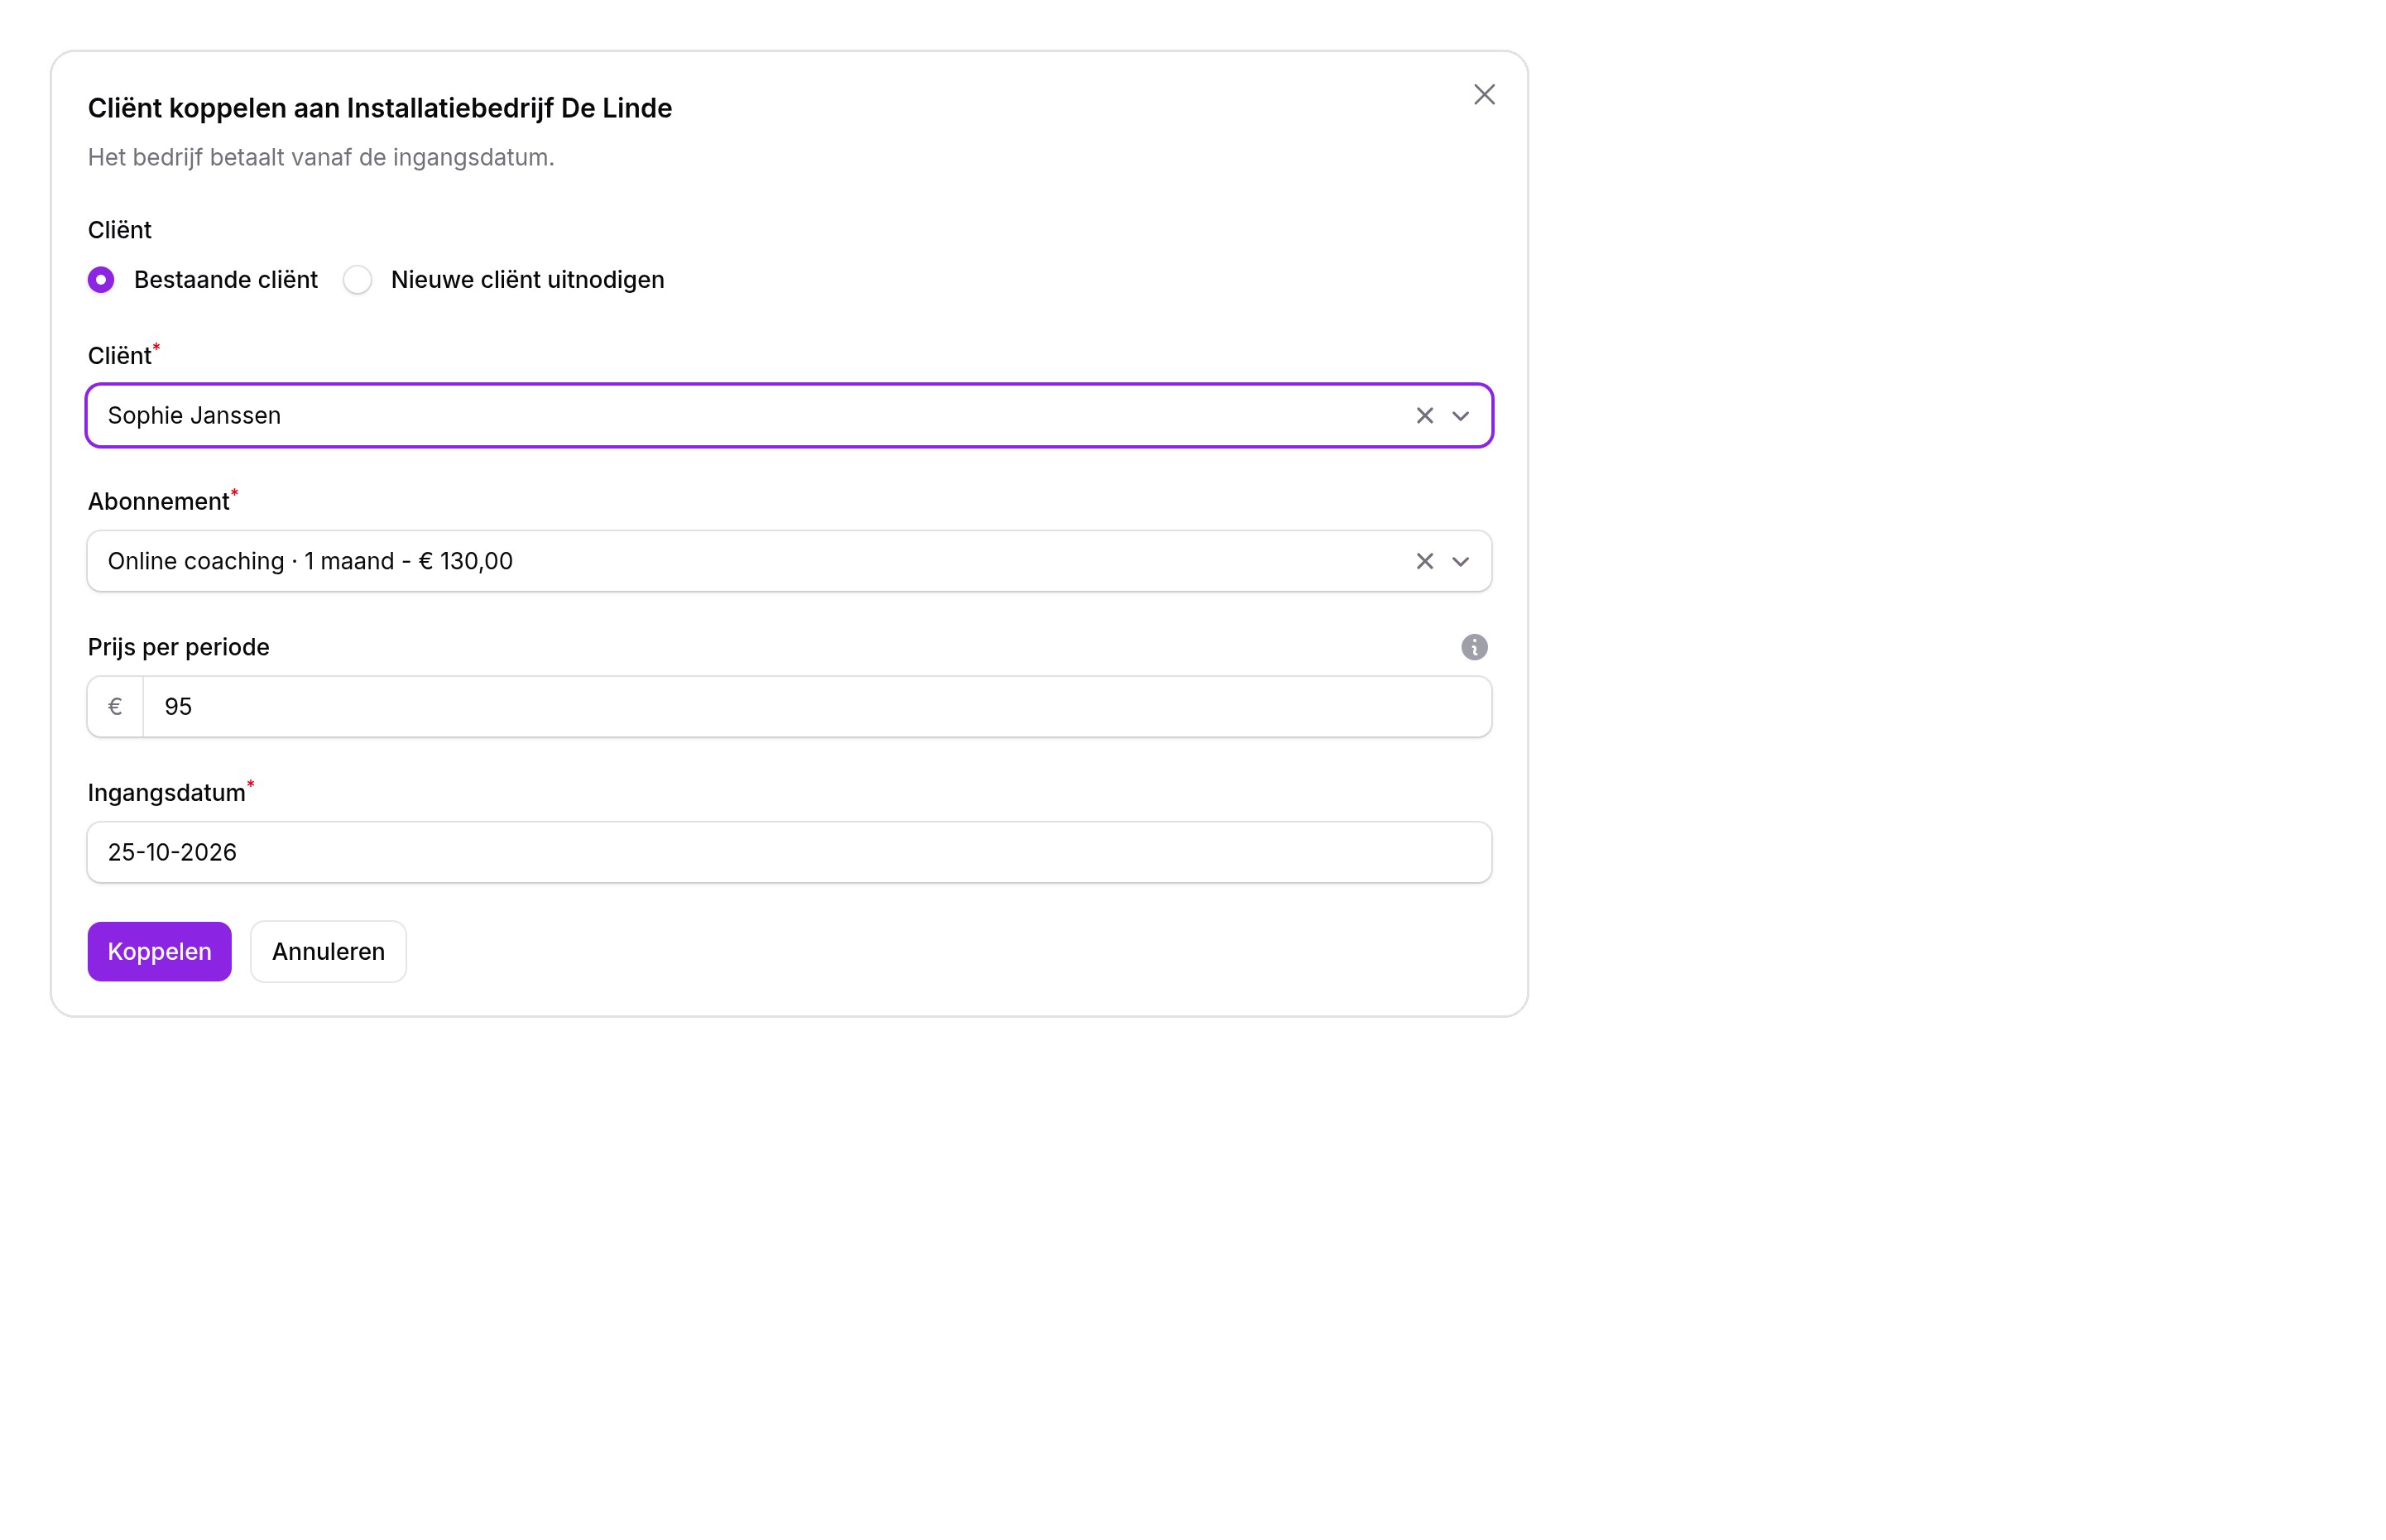Expand the Abonnement dropdown chevron
Viewport: 2386px width, 1540px height.
tap(1460, 562)
